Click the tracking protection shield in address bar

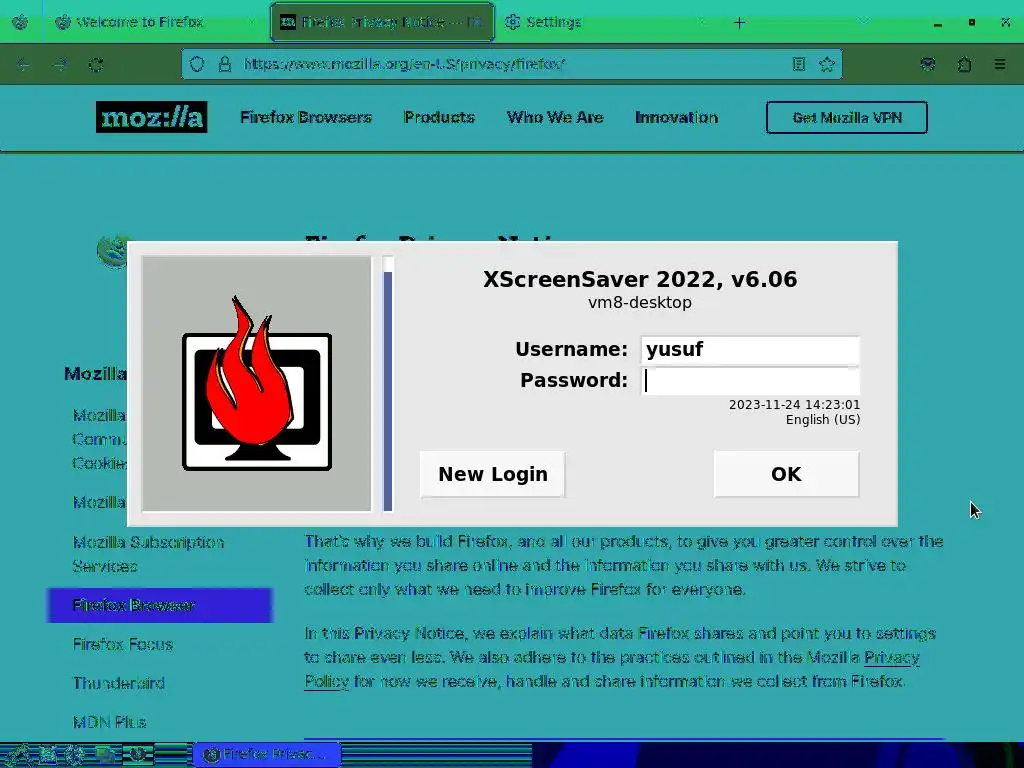[x=197, y=64]
